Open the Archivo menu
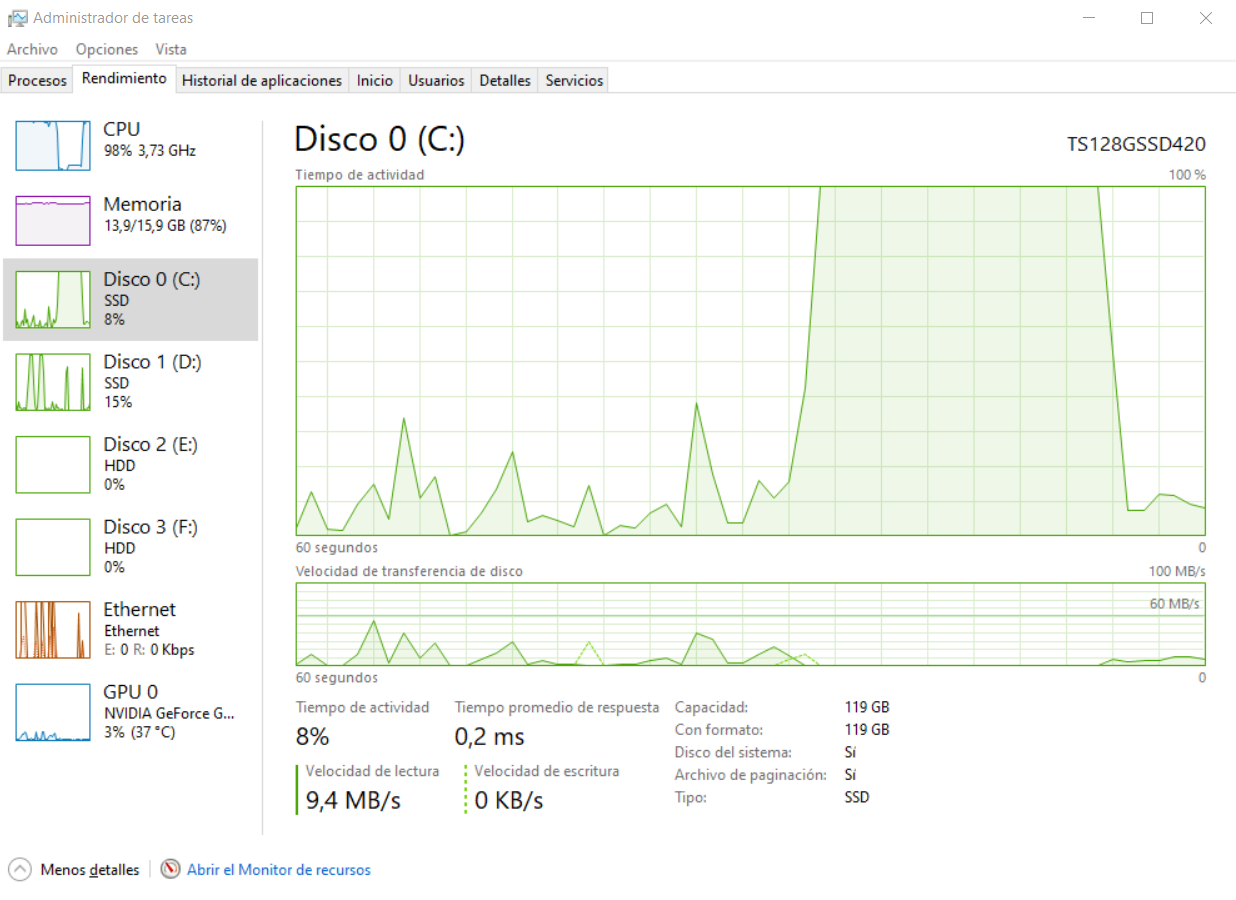 click(32, 48)
